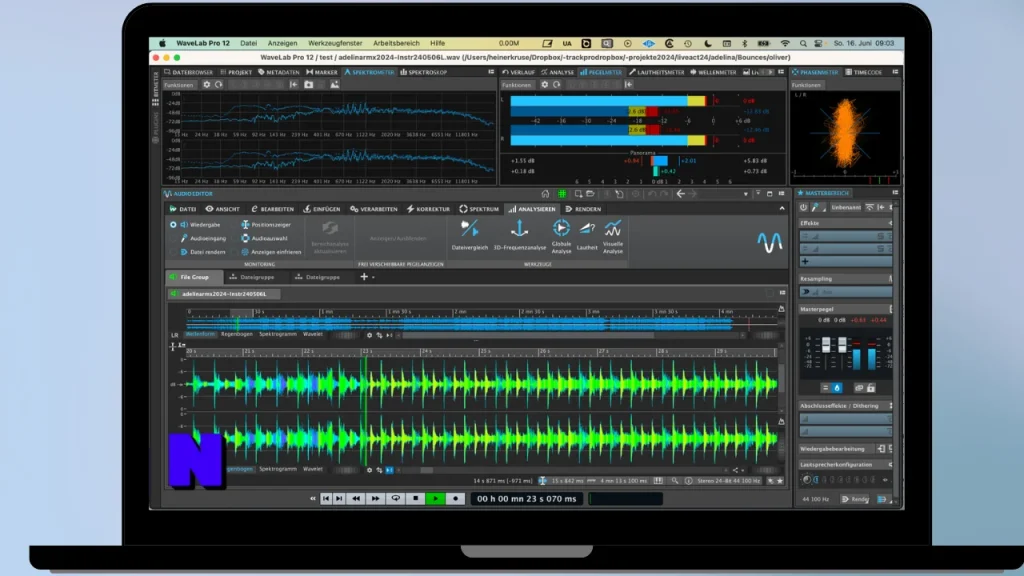The width and height of the screenshot is (1024, 576).
Task: Click the power icon in Masterbereich toolbar
Action: 803,208
